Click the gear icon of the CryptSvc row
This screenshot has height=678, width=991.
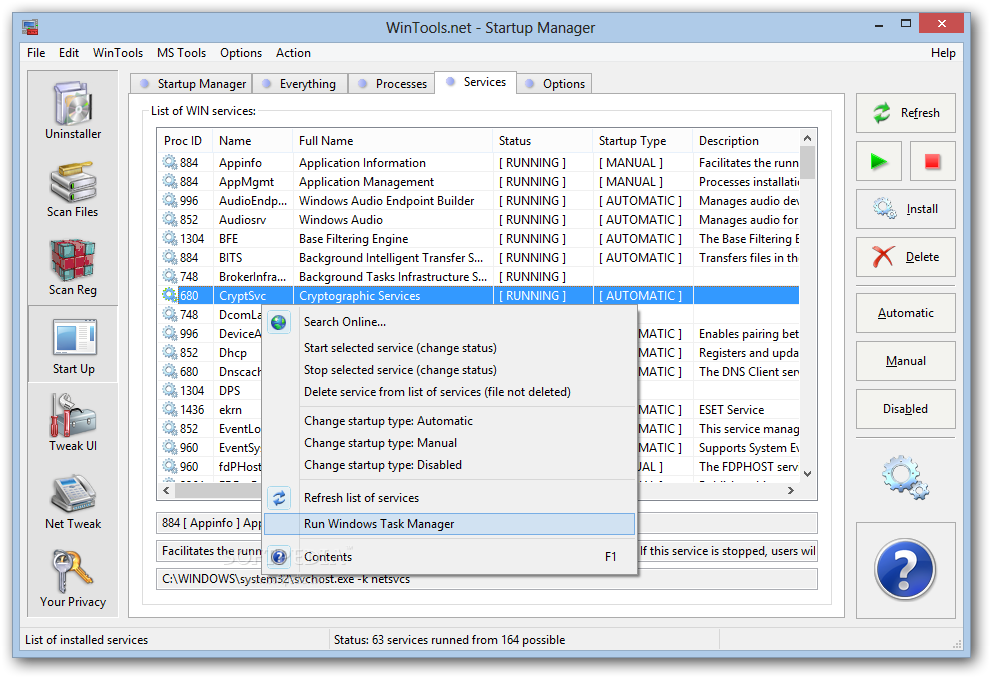point(169,295)
